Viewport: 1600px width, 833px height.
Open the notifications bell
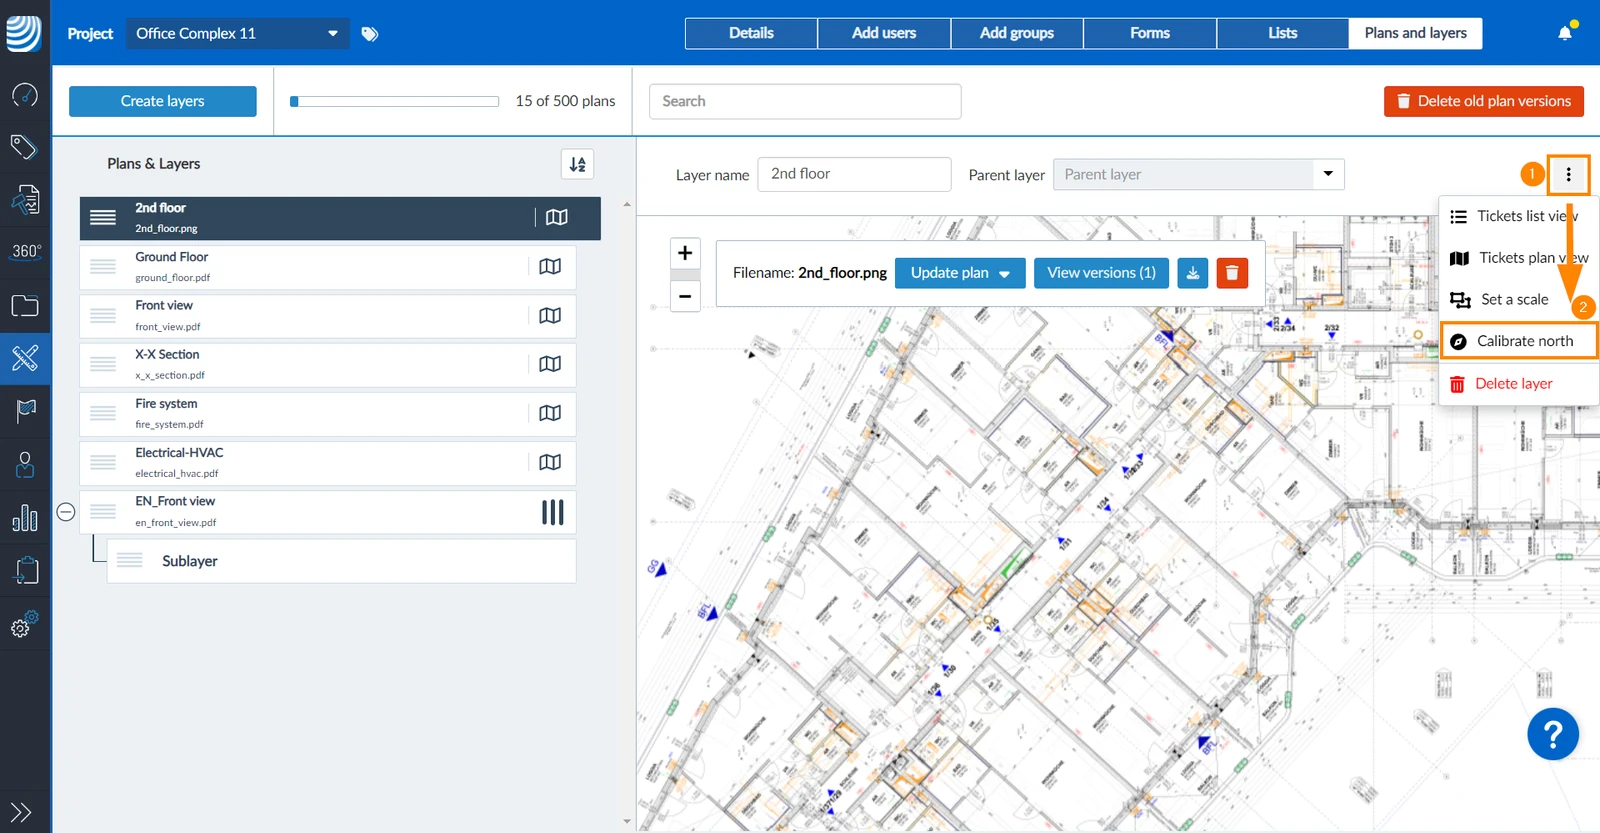click(x=1565, y=33)
